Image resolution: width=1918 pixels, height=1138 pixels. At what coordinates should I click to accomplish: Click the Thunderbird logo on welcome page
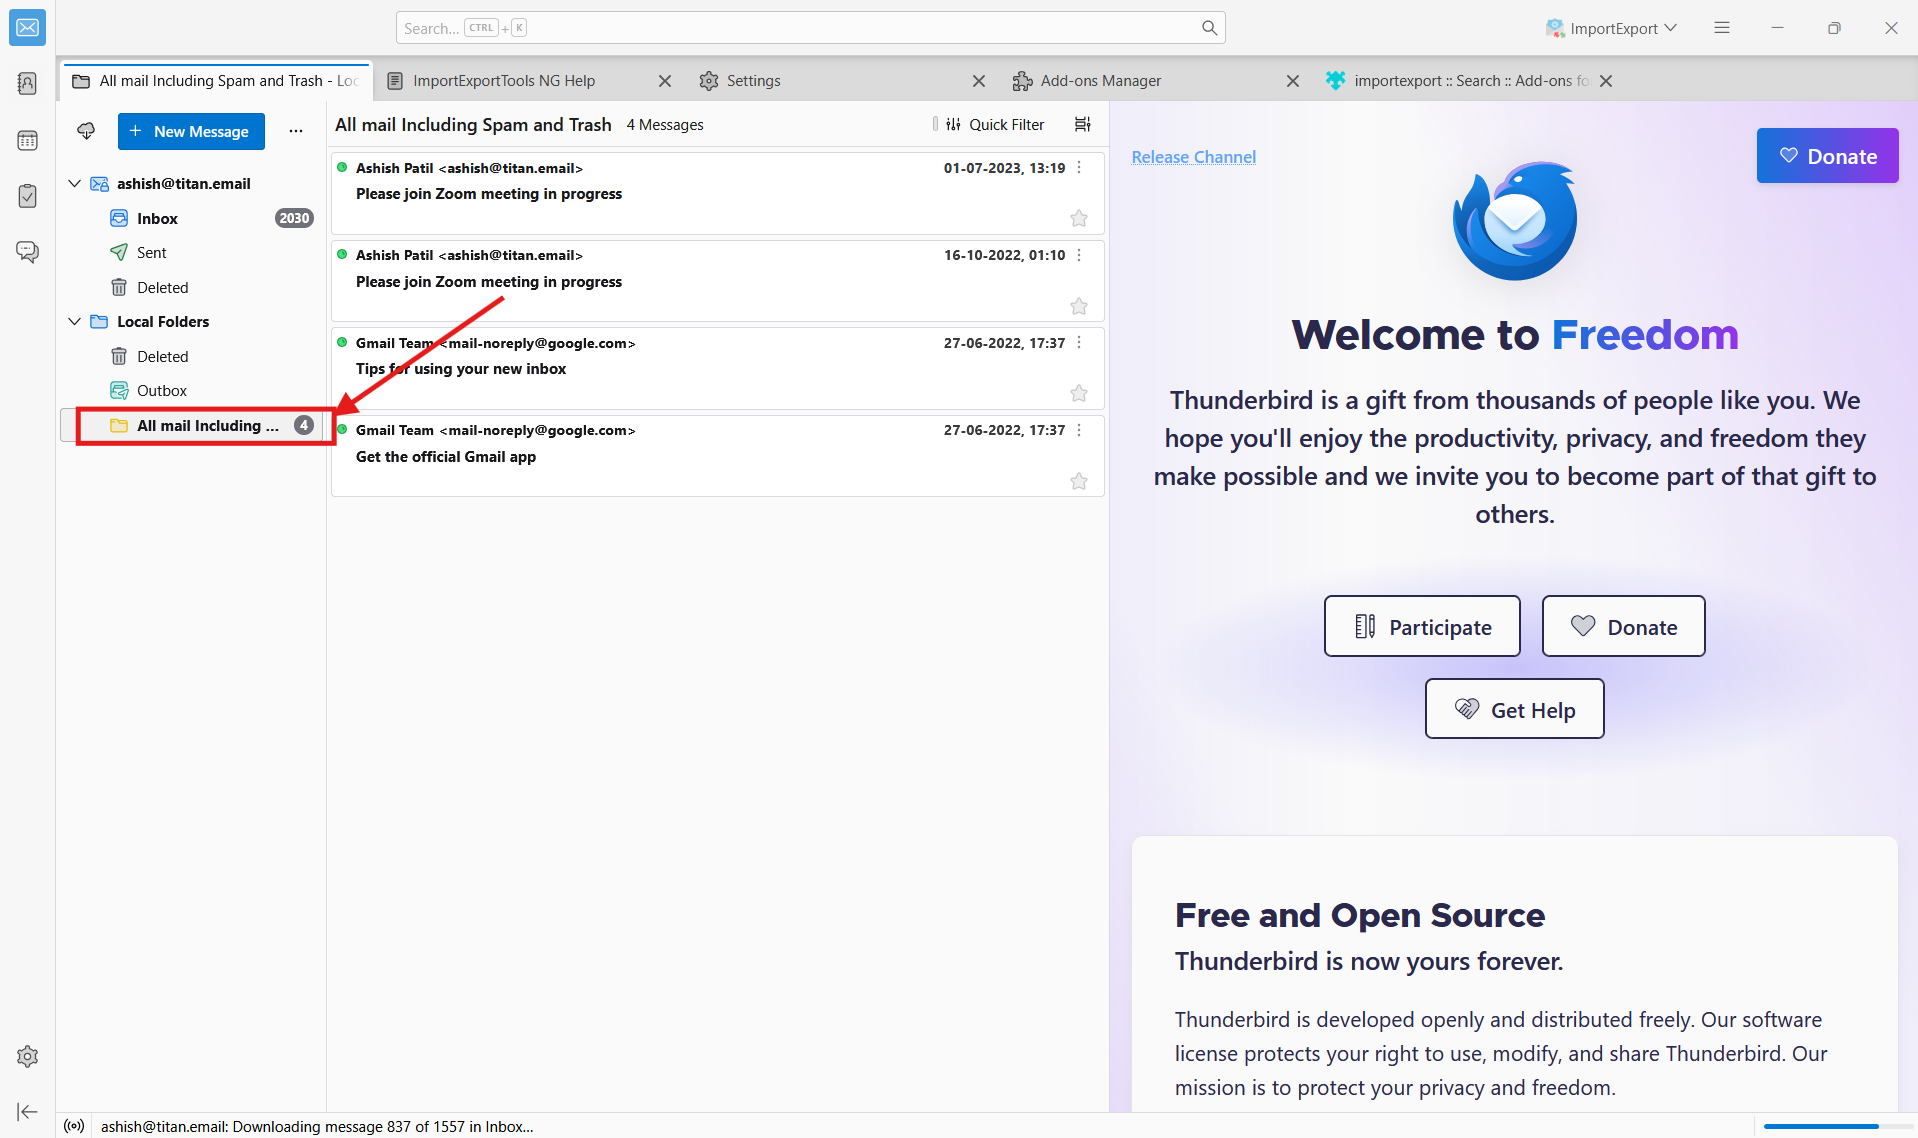(x=1514, y=221)
